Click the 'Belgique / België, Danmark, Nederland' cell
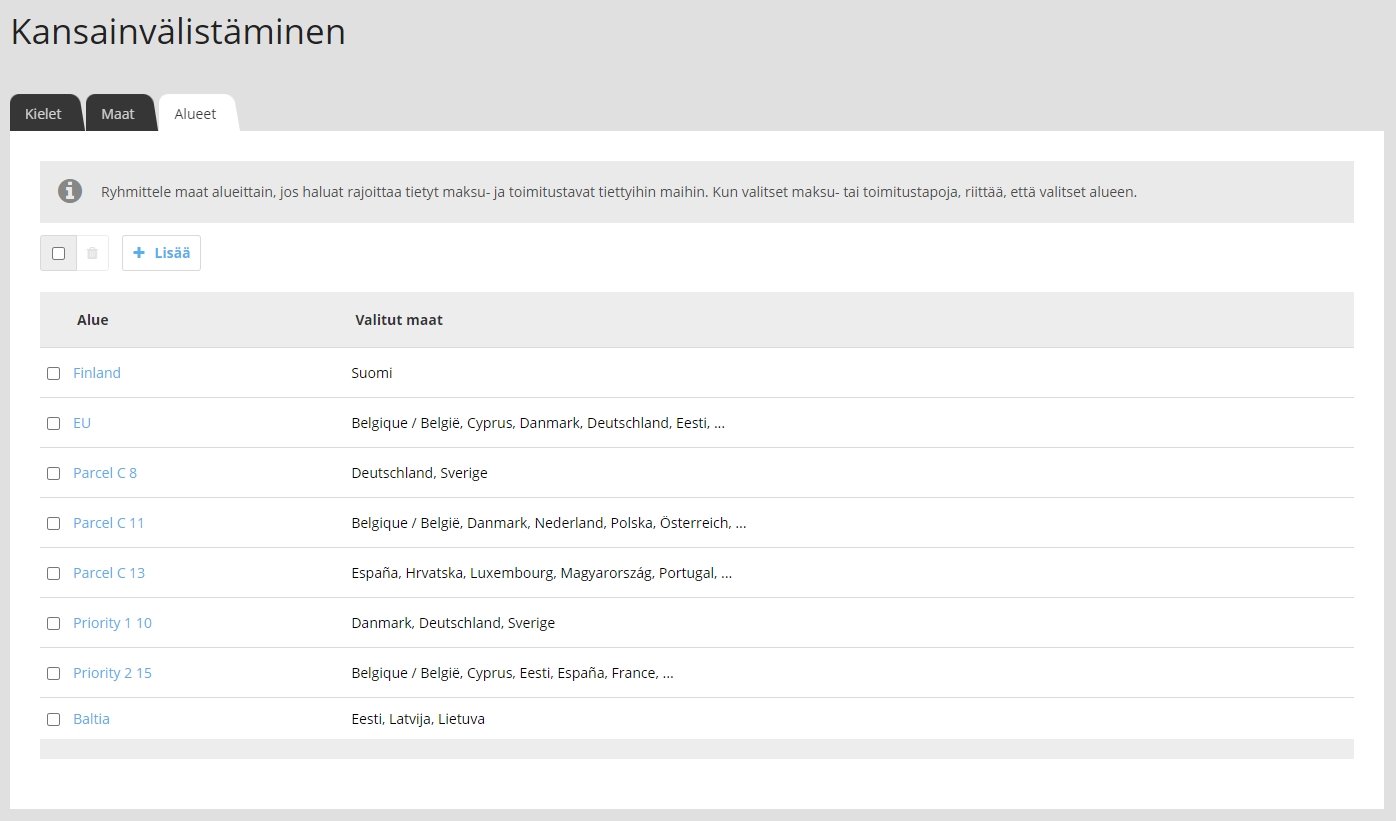Image resolution: width=1396 pixels, height=821 pixels. [549, 523]
